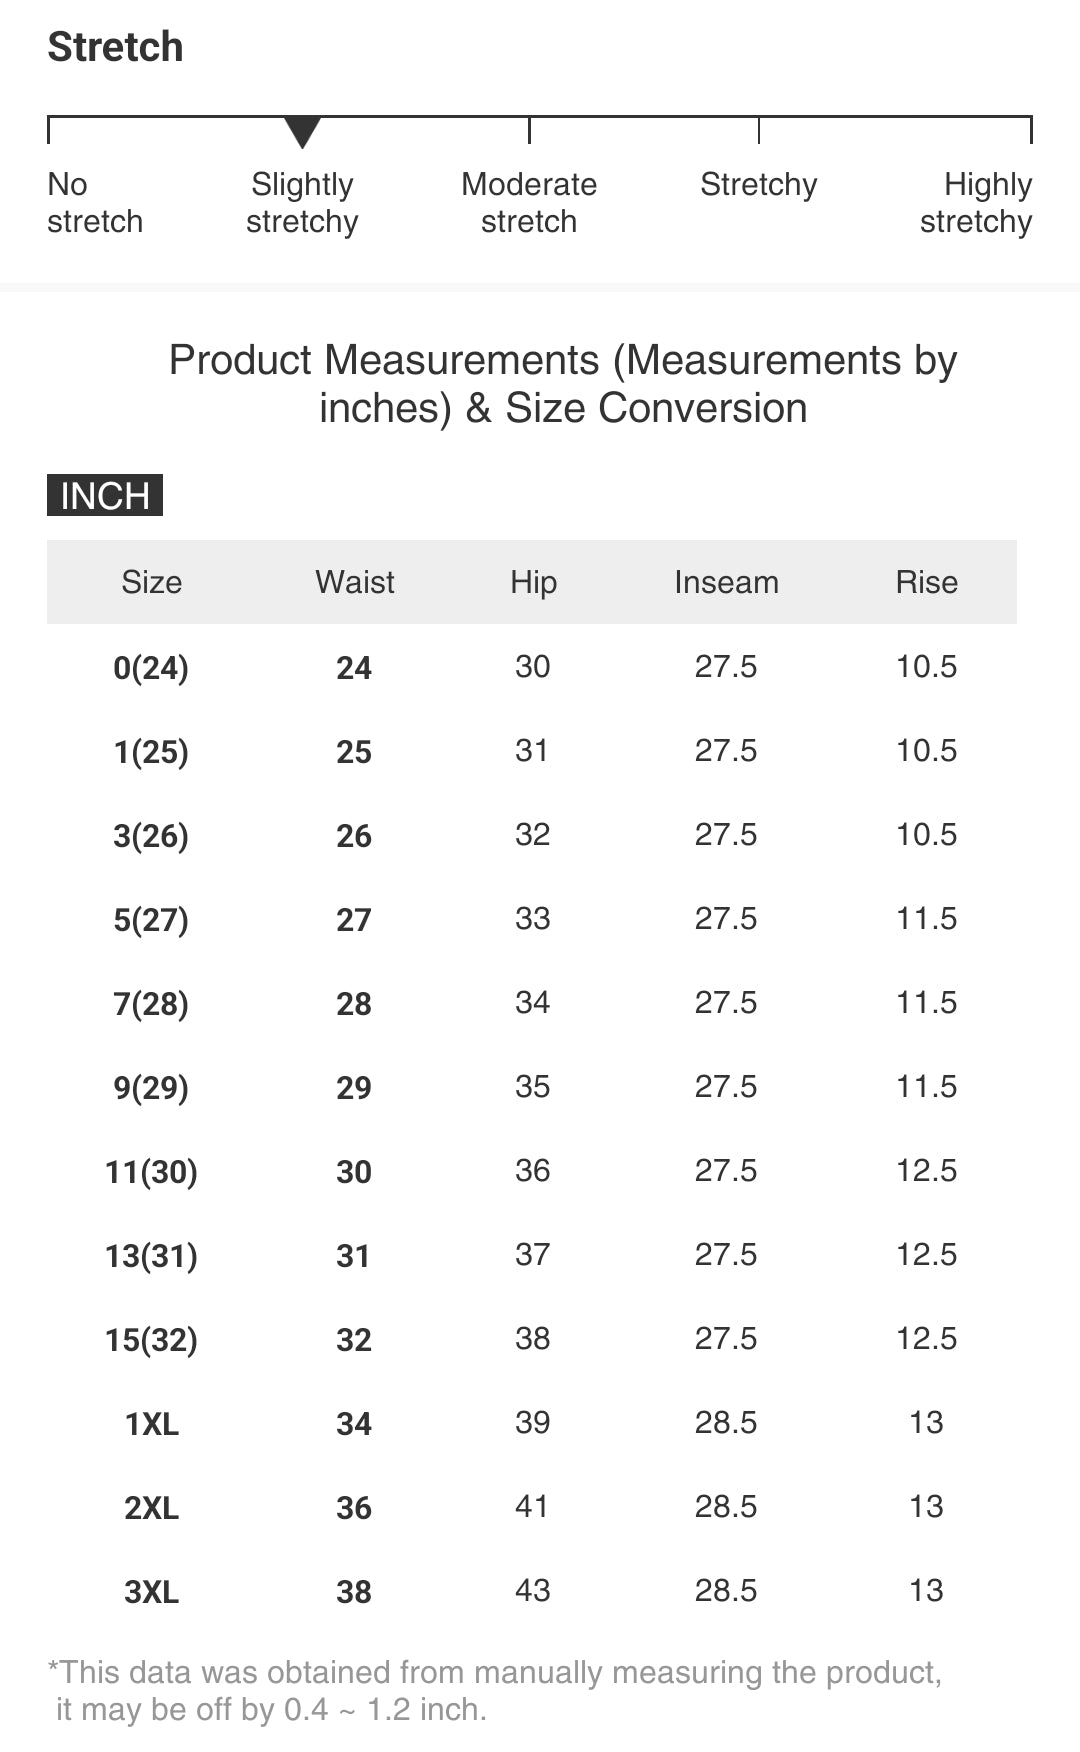The width and height of the screenshot is (1080, 1752).
Task: Select the 15(32) size row
Action: coord(151,1339)
